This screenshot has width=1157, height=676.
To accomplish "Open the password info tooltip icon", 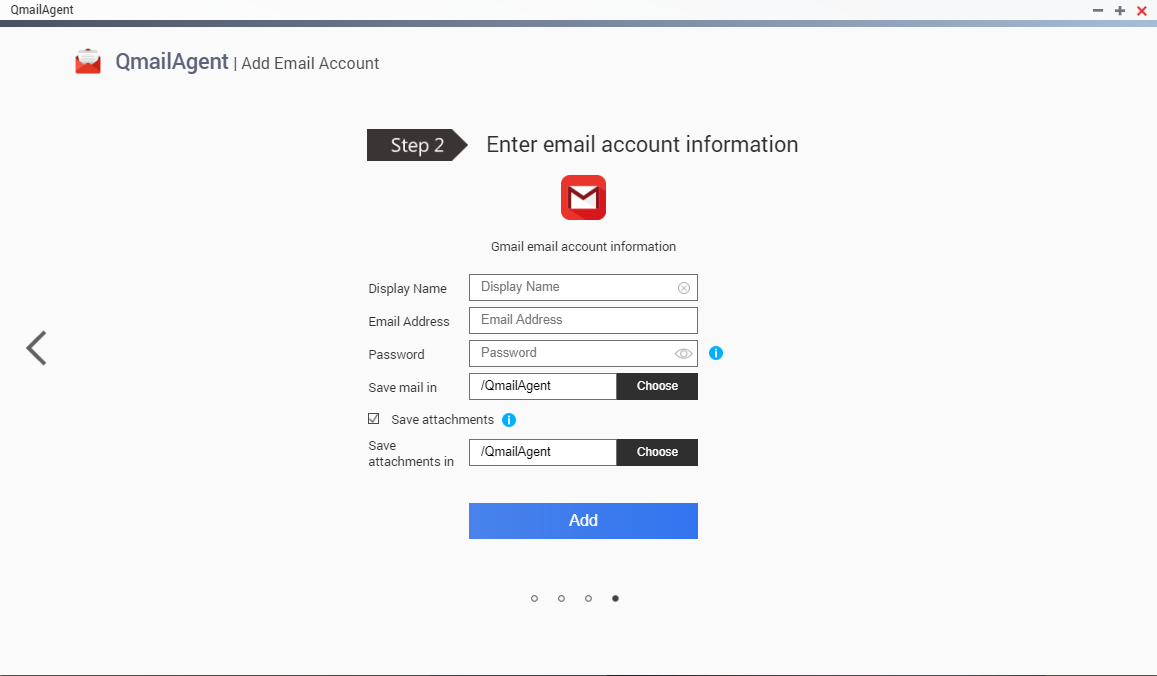I will click(x=716, y=353).
